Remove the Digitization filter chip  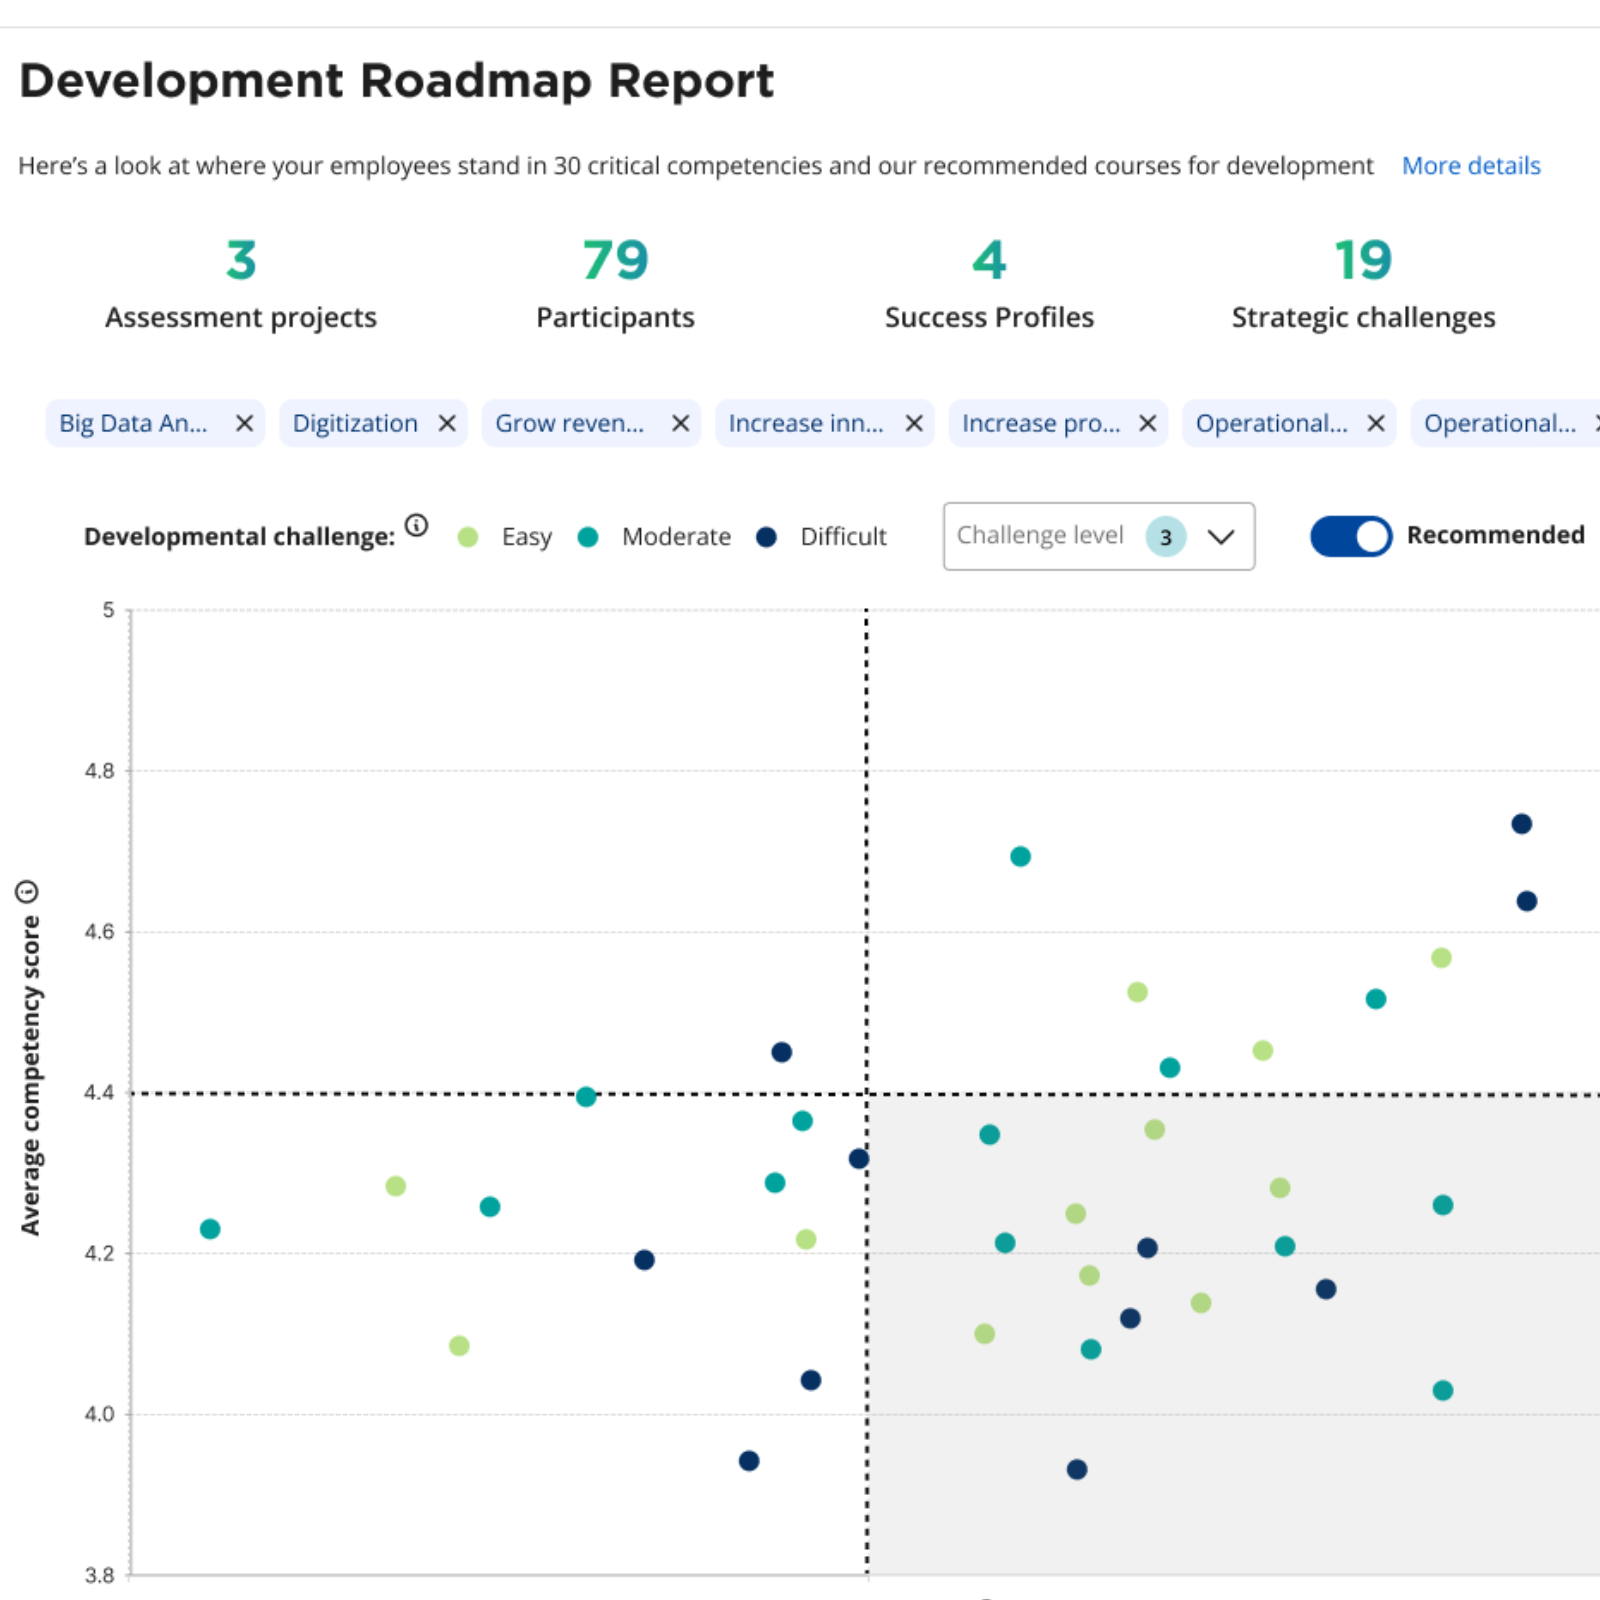(x=447, y=424)
